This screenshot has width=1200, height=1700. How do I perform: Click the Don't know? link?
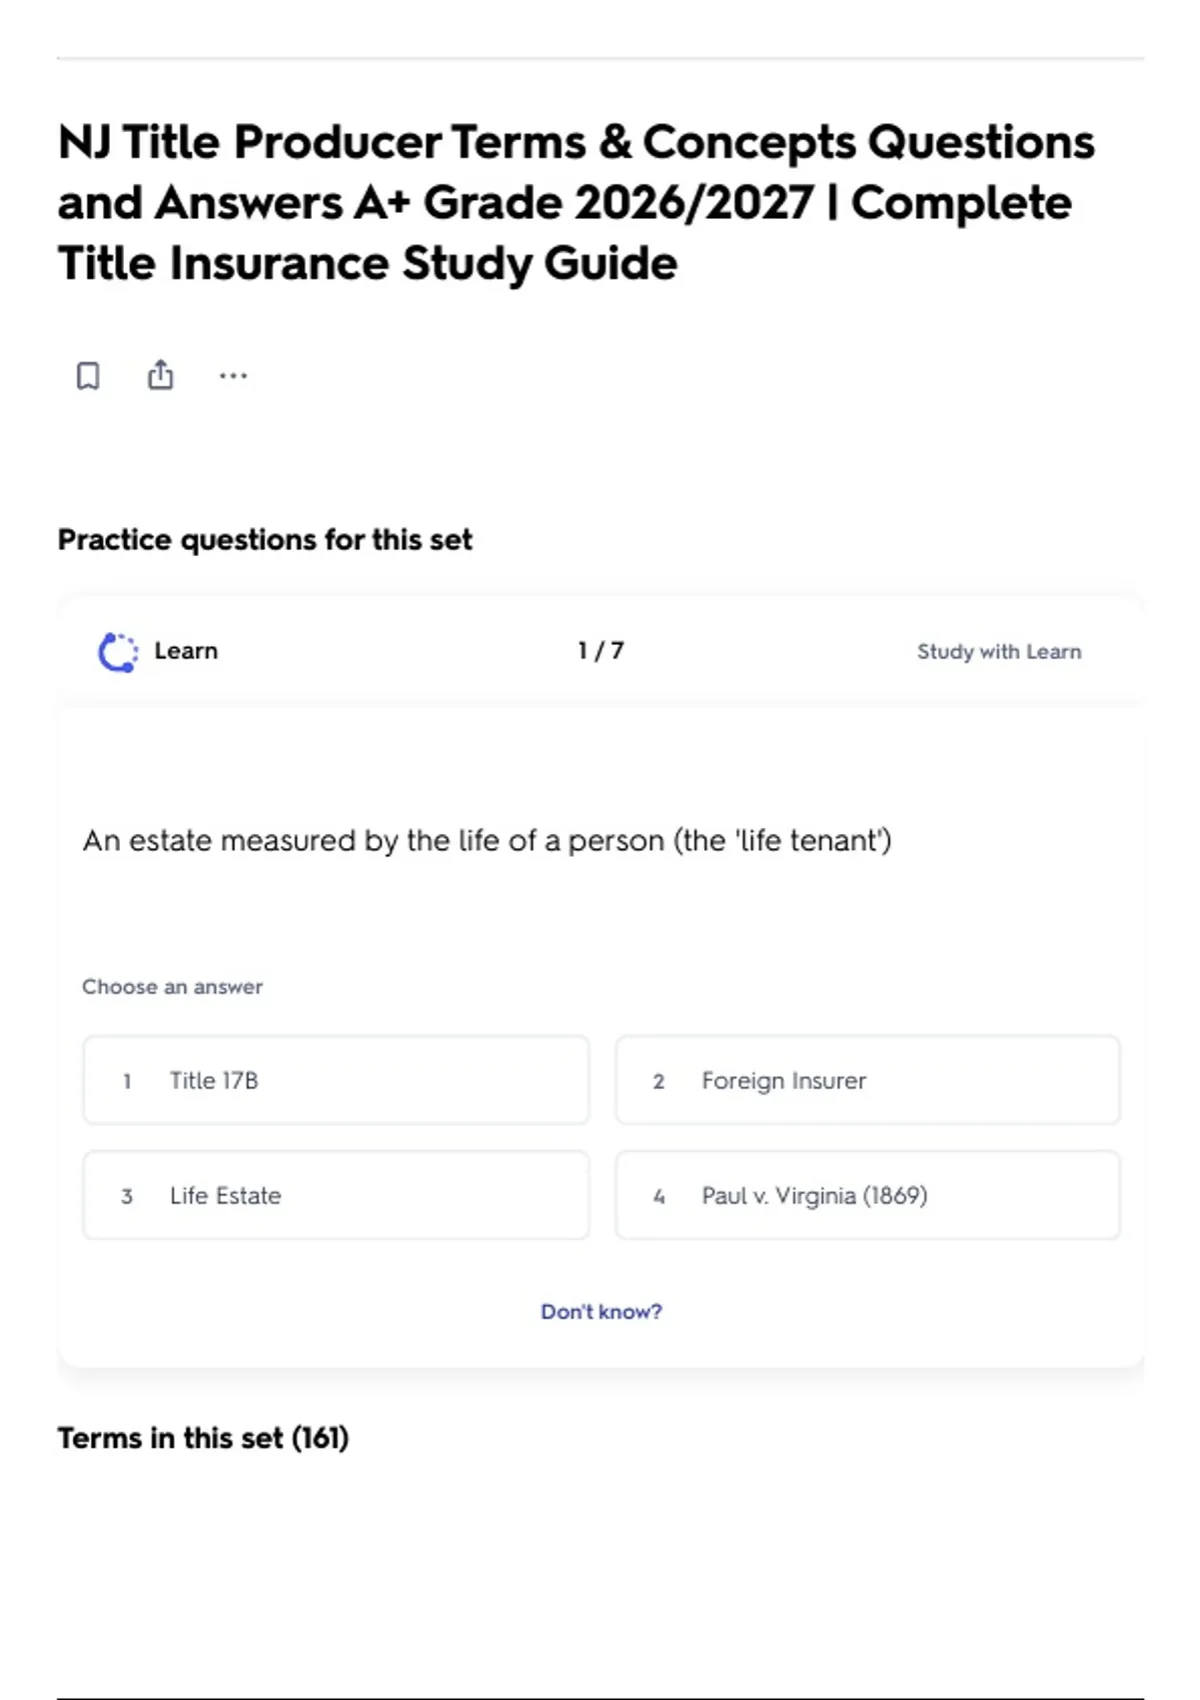(x=601, y=1311)
